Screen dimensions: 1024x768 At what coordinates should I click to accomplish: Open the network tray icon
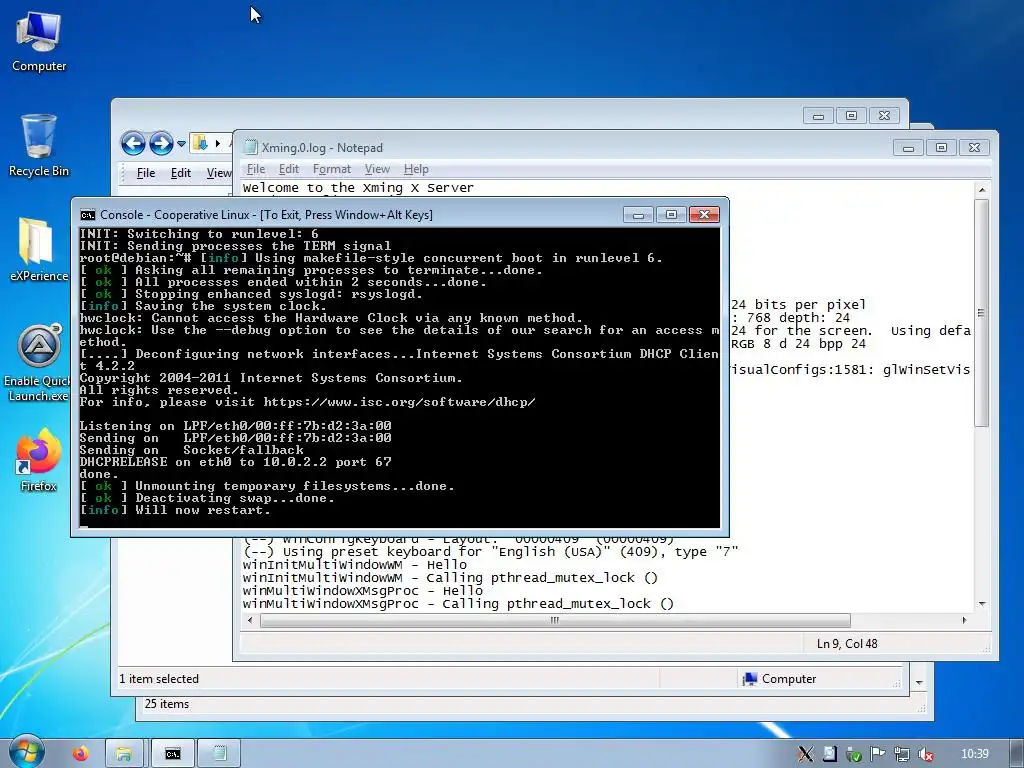(x=902, y=754)
